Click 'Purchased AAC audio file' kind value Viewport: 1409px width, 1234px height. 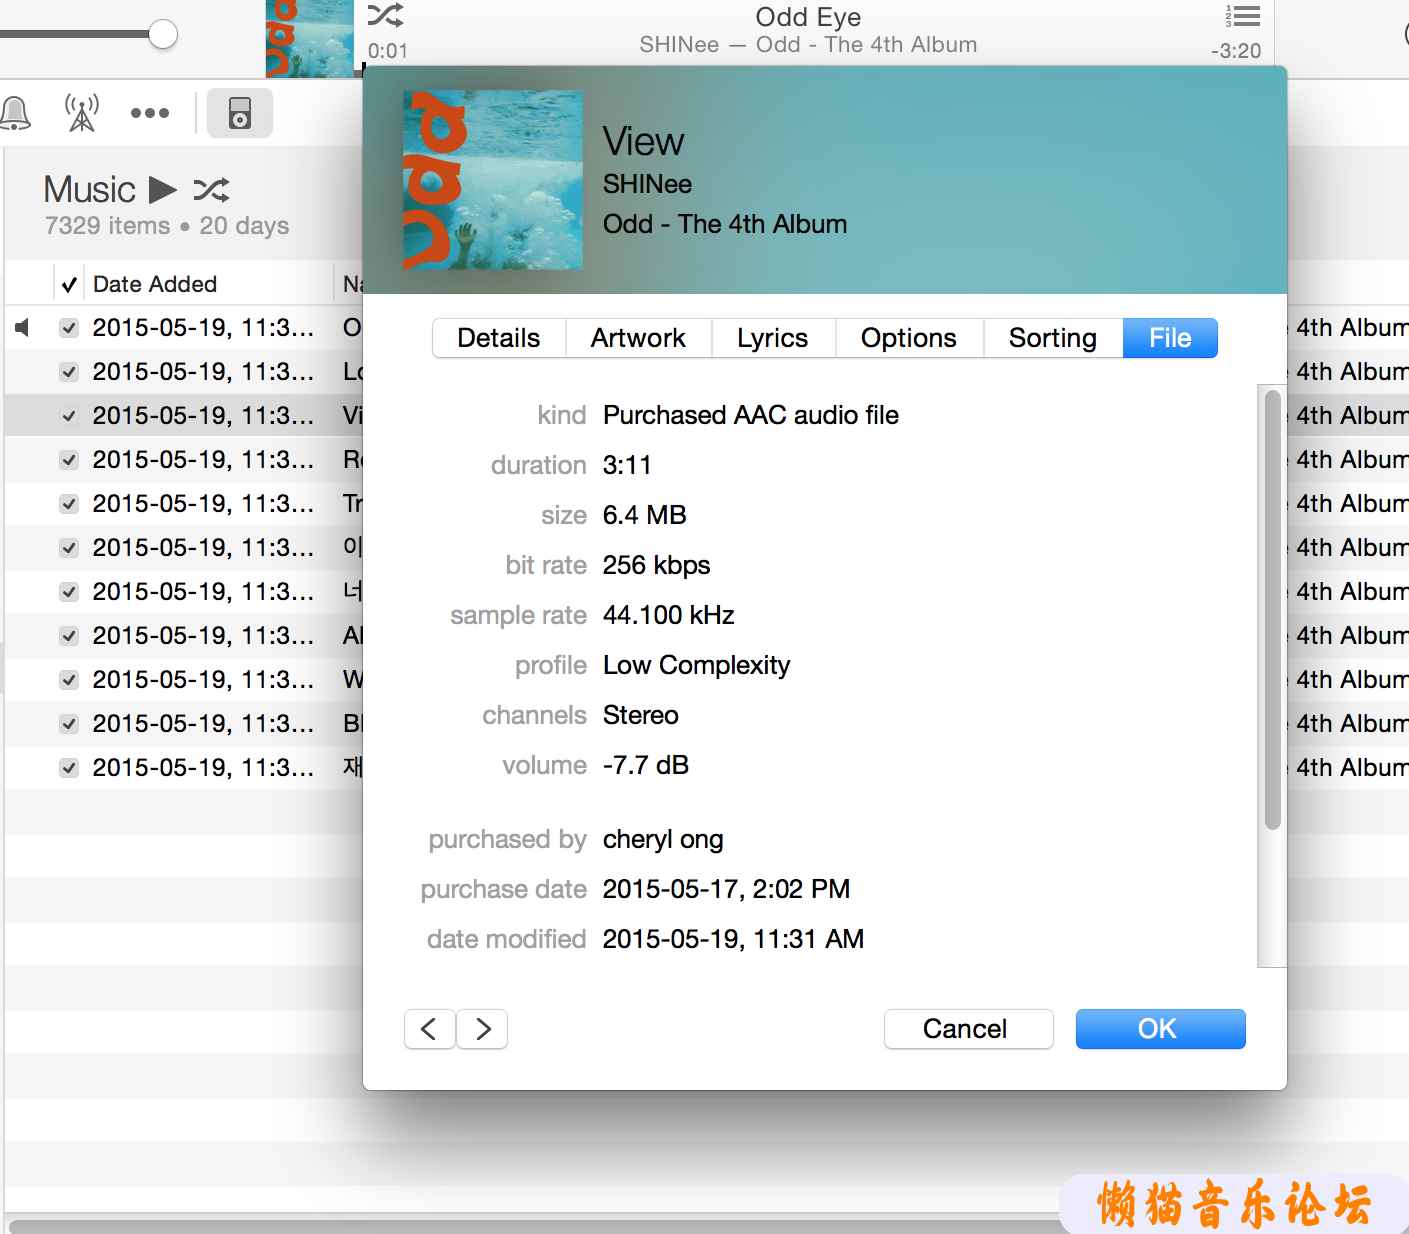coord(751,415)
